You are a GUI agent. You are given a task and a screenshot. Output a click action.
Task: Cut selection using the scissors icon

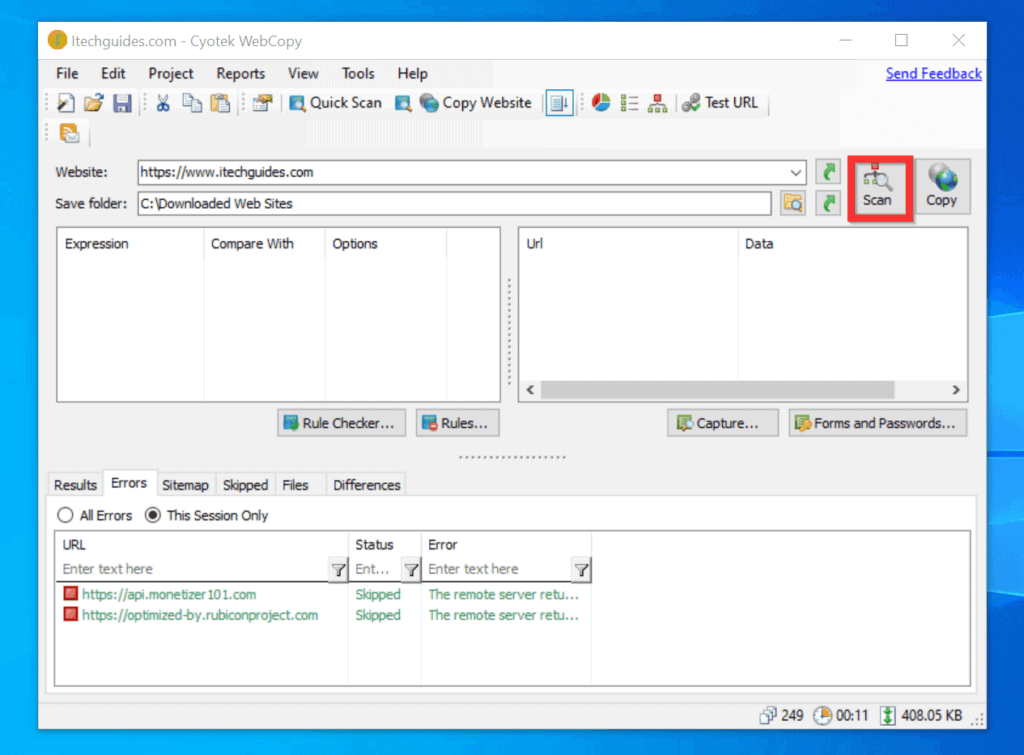pos(163,102)
